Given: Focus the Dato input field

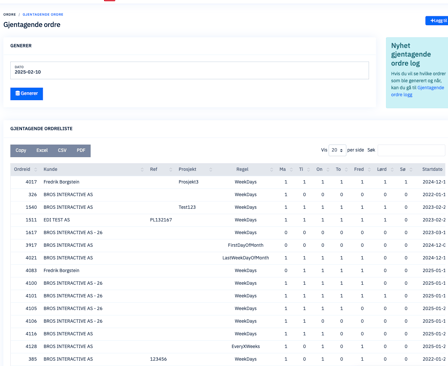Looking at the screenshot, I should tap(189, 70).
